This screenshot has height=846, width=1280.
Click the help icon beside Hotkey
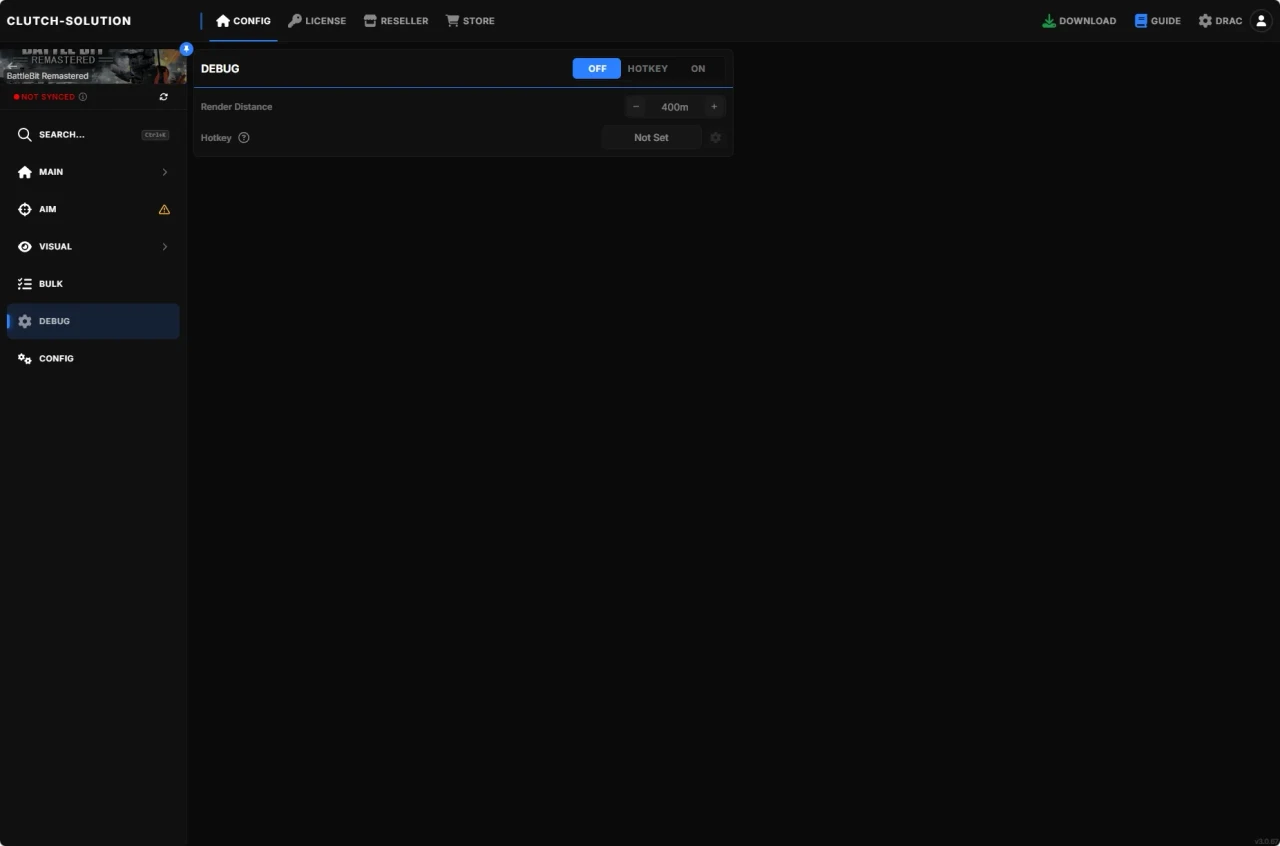point(244,138)
